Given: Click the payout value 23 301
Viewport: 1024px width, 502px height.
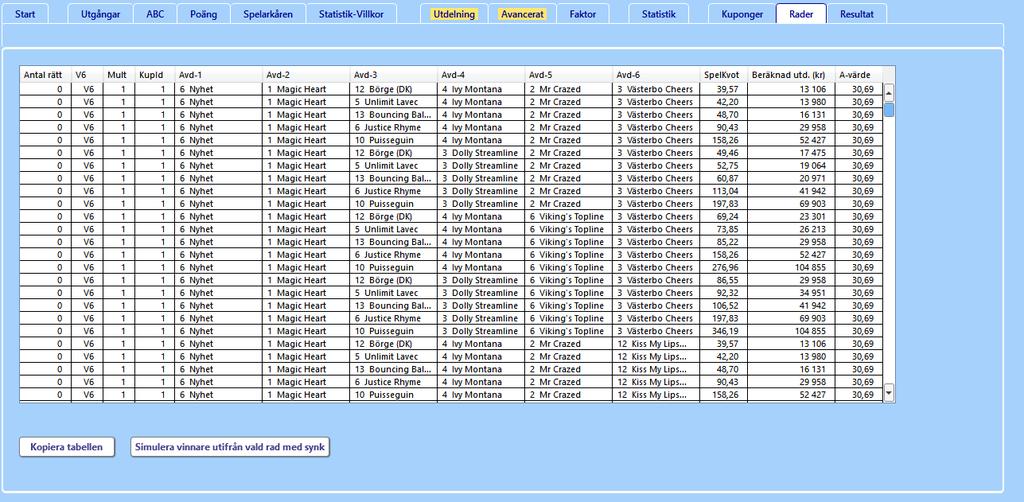Looking at the screenshot, I should click(812, 217).
